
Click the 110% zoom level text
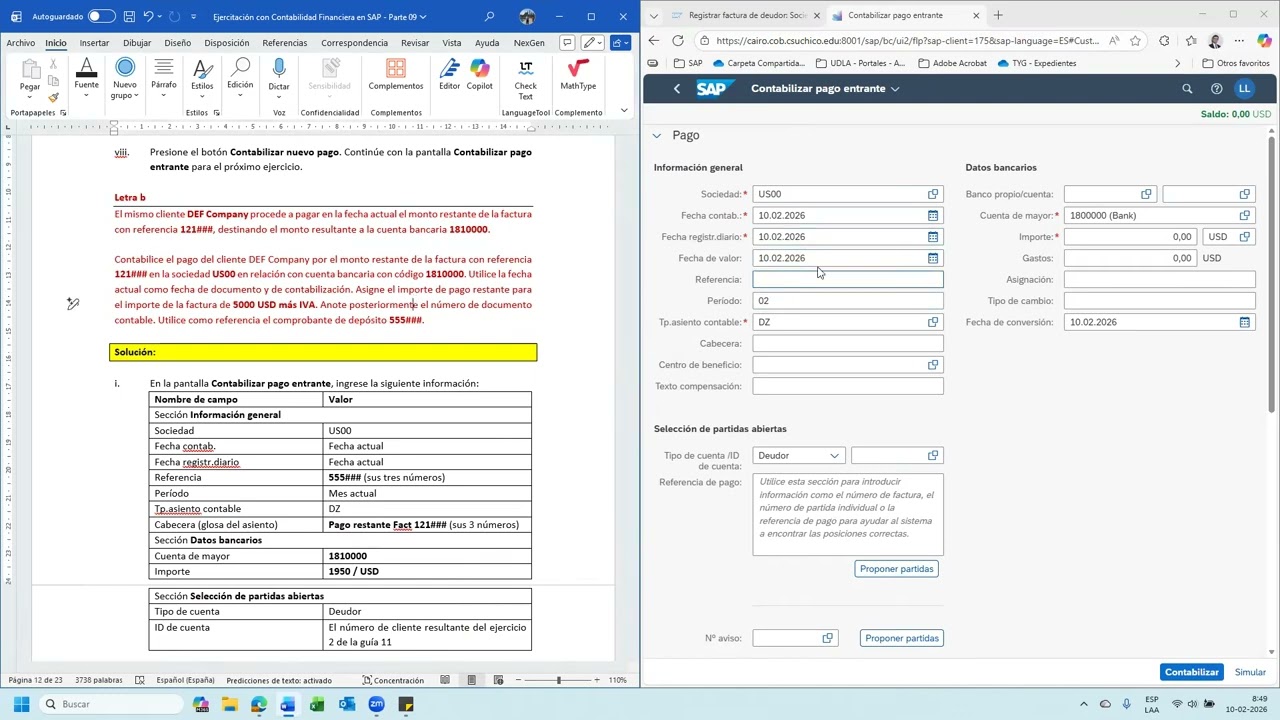pos(618,680)
